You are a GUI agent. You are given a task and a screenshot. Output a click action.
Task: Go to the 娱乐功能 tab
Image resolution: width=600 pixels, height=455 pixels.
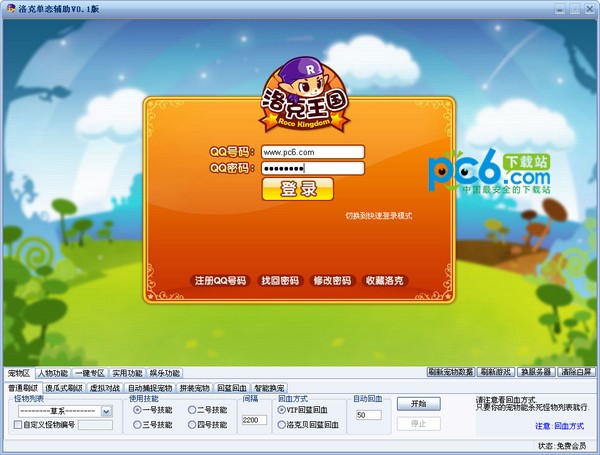click(x=165, y=373)
